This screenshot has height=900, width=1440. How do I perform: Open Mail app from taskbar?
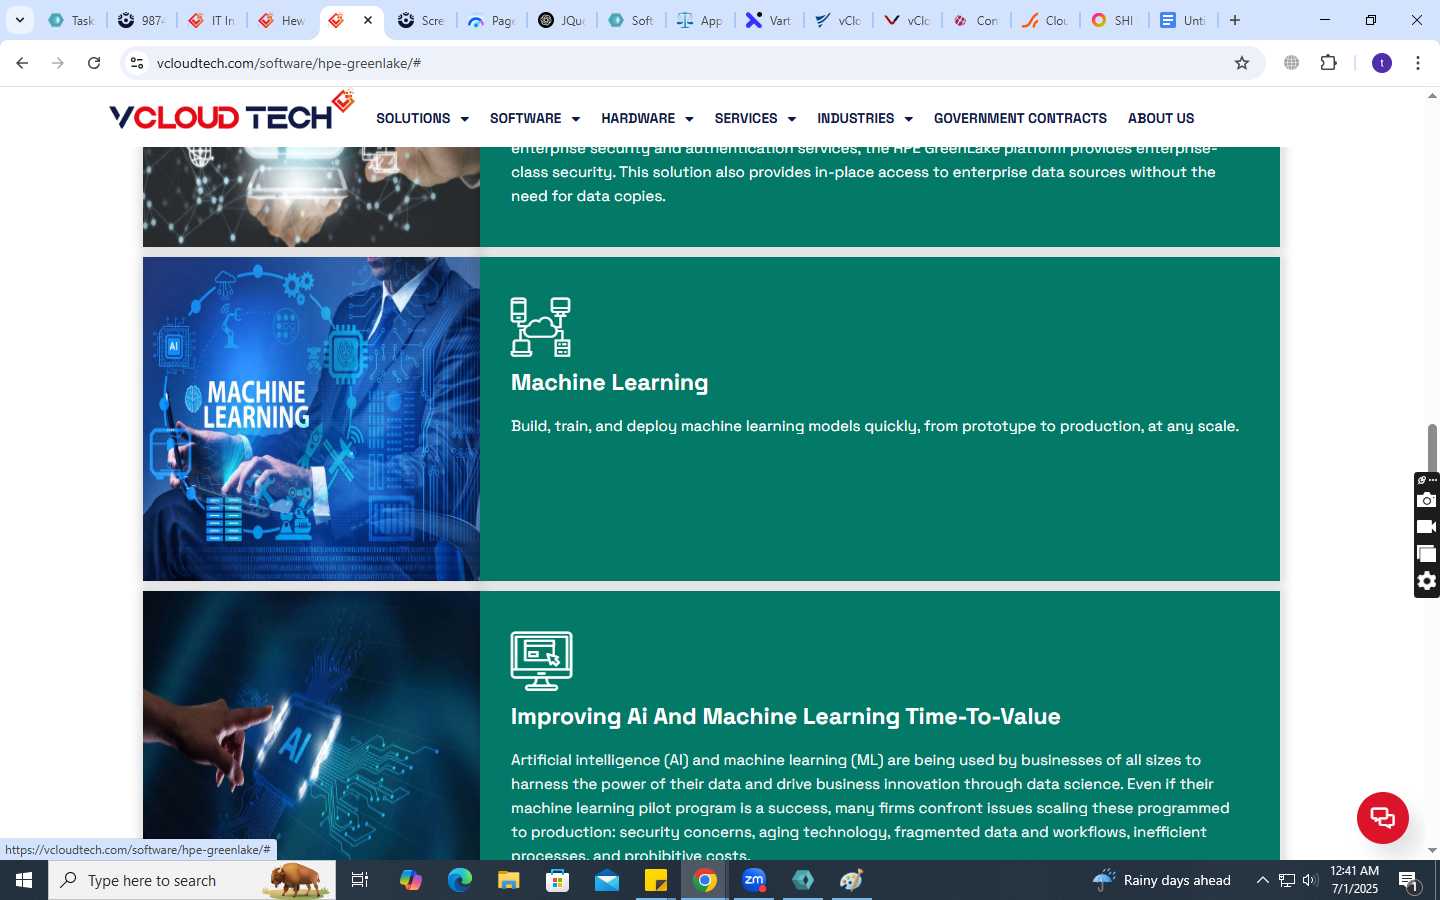coord(606,880)
